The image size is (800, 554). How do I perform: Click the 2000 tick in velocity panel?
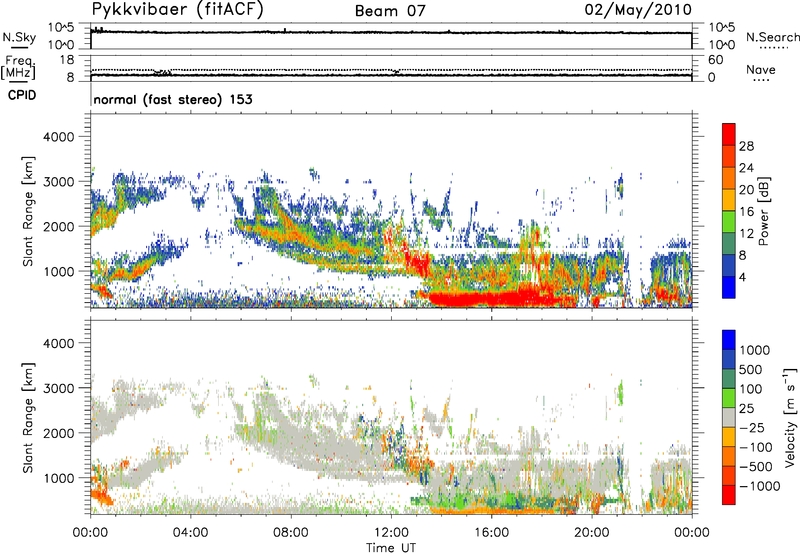58,433
